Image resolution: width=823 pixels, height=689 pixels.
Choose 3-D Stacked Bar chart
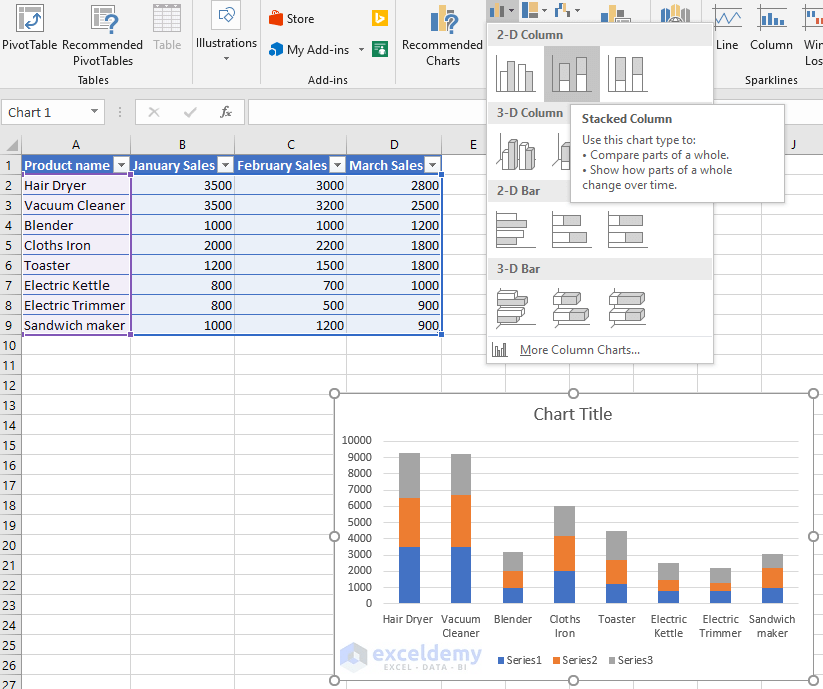[572, 308]
